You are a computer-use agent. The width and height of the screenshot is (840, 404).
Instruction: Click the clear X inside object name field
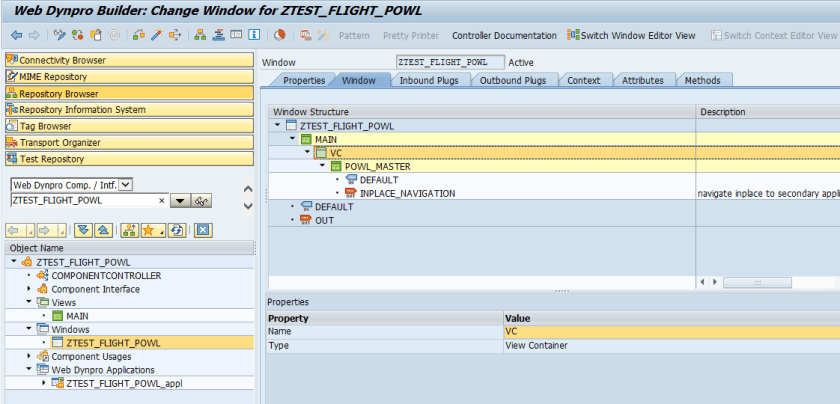(x=162, y=201)
